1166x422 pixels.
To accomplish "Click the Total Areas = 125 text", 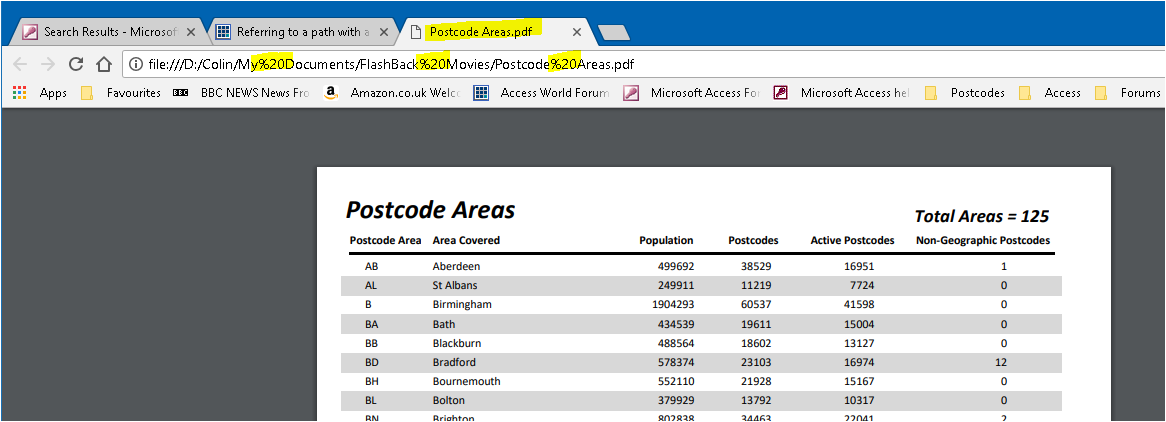I will point(982,217).
